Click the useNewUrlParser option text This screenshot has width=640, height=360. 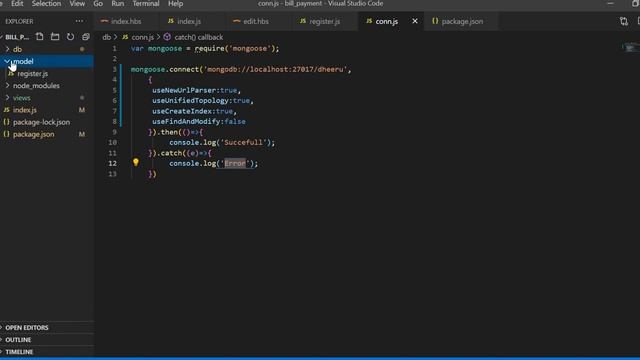coord(184,90)
